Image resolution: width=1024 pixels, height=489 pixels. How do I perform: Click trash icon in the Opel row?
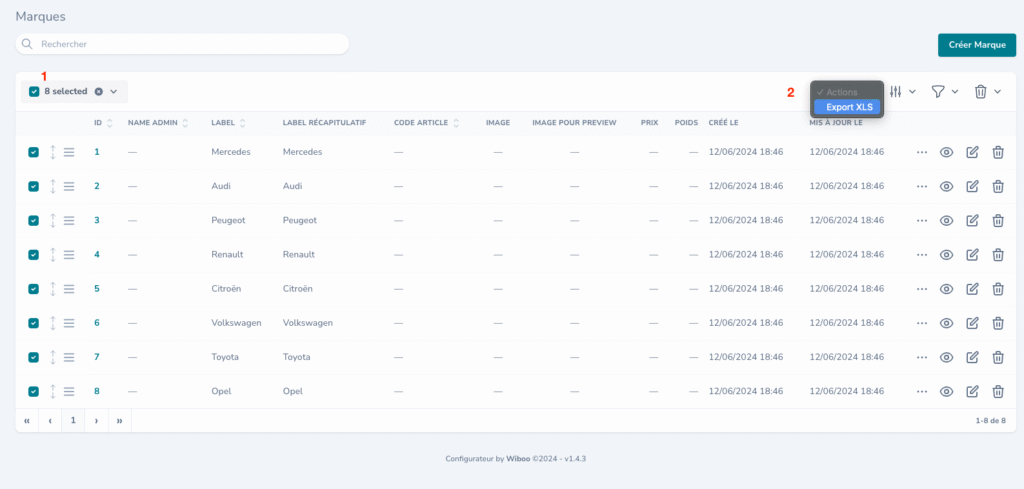click(x=998, y=391)
